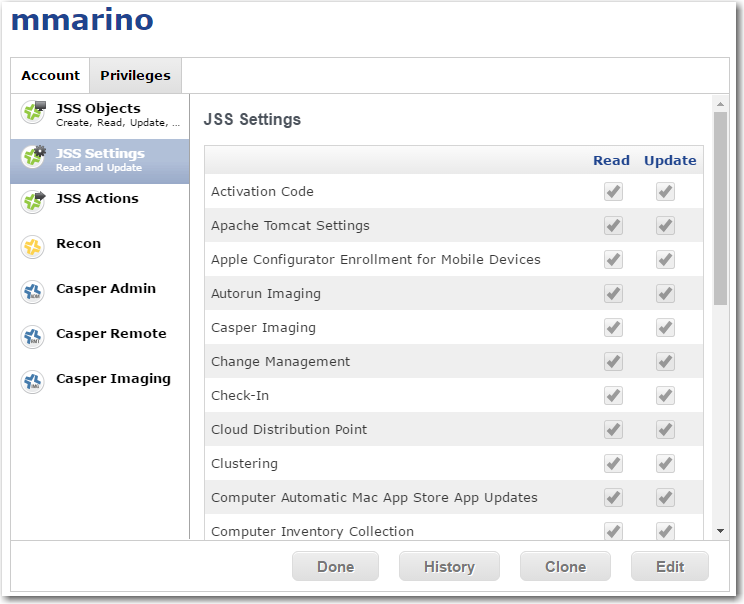Toggle Read checkbox for Apache Tomcat Settings
This screenshot has height=604, width=744.
(613, 225)
